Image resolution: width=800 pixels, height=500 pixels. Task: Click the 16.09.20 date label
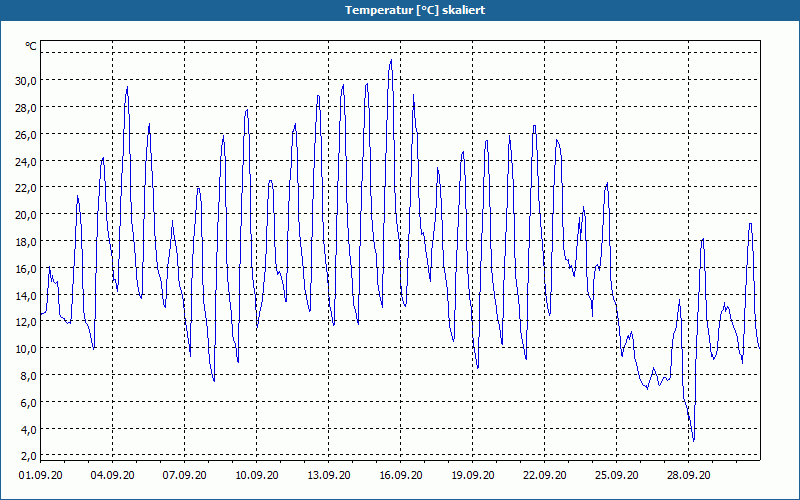400,475
